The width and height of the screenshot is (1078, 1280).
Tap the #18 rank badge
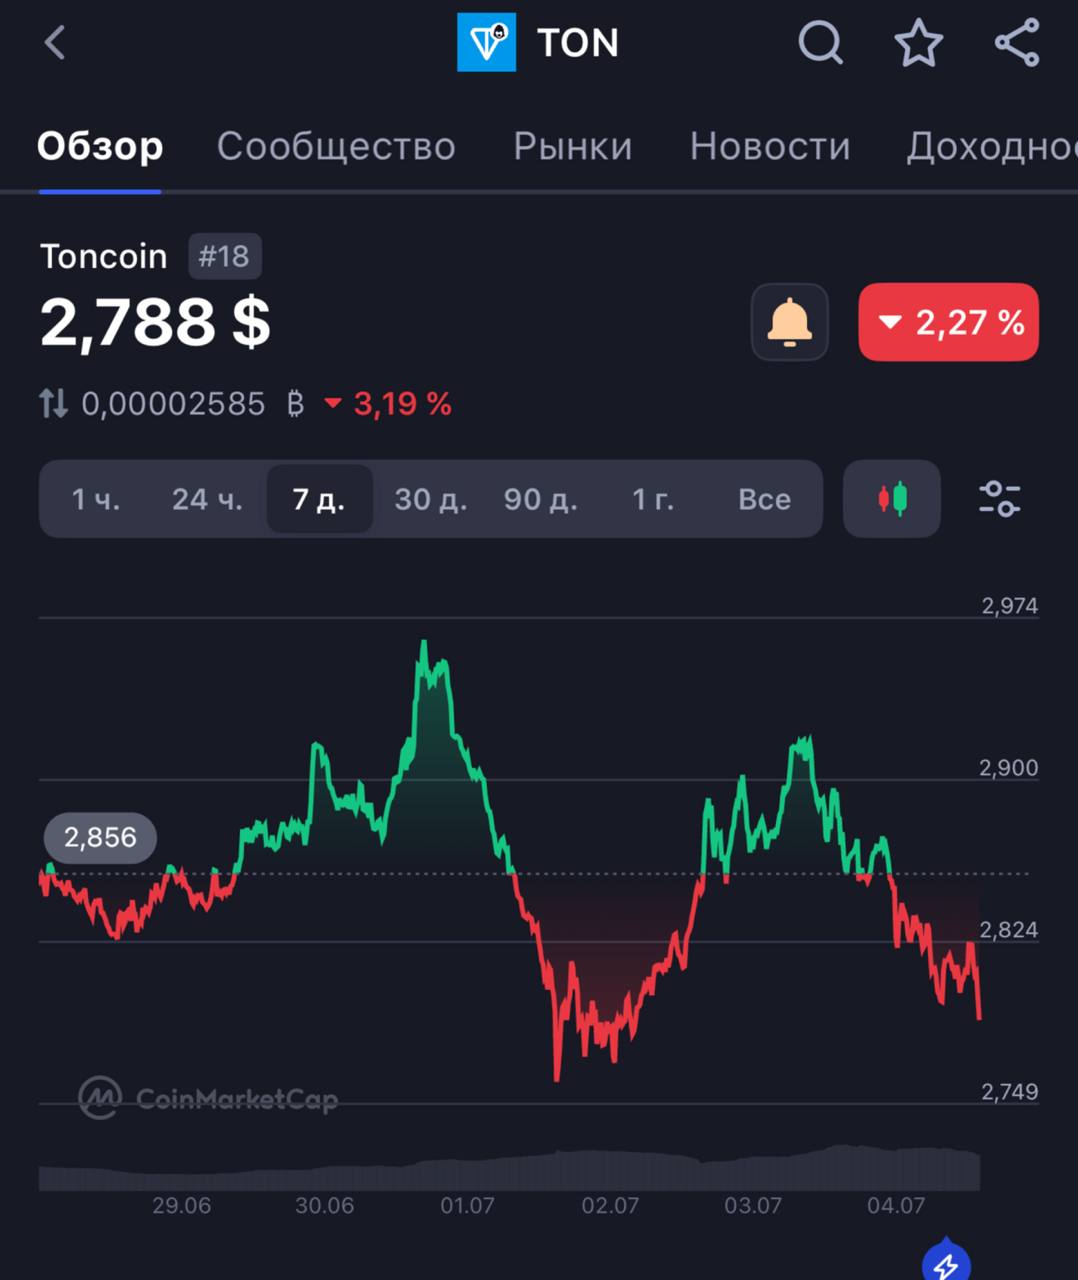pyautogui.click(x=225, y=257)
